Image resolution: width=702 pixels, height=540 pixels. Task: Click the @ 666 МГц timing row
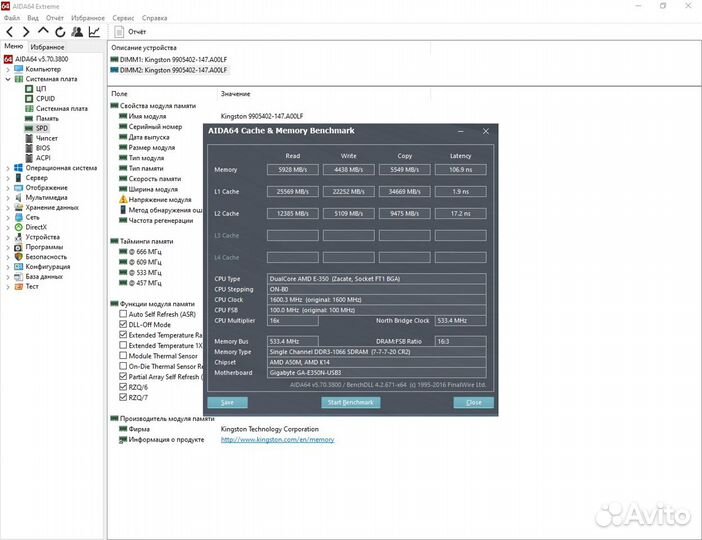pyautogui.click(x=145, y=252)
